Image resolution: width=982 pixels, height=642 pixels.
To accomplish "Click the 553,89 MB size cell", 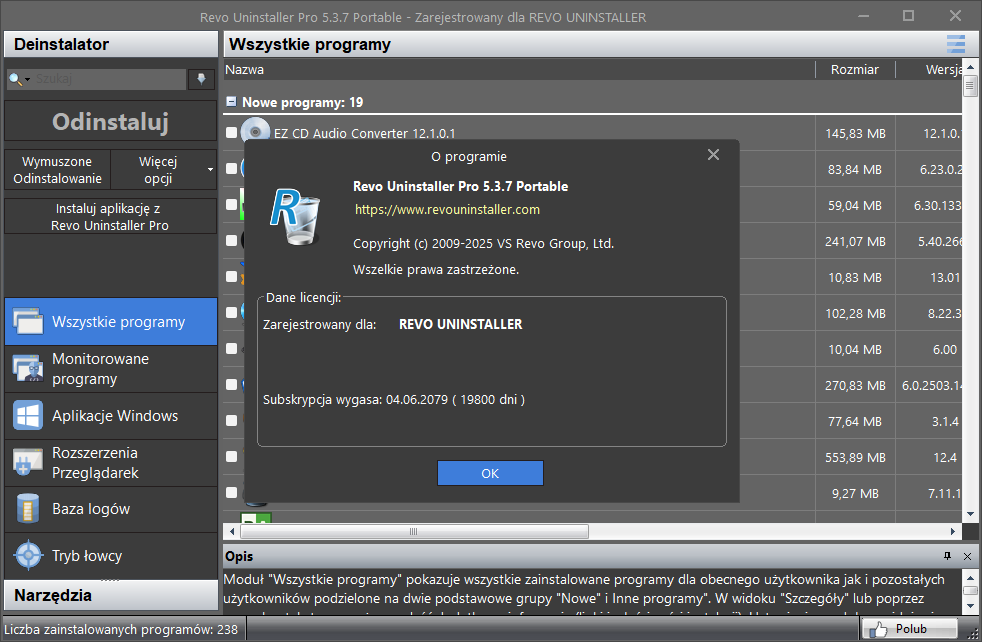I will (855, 457).
